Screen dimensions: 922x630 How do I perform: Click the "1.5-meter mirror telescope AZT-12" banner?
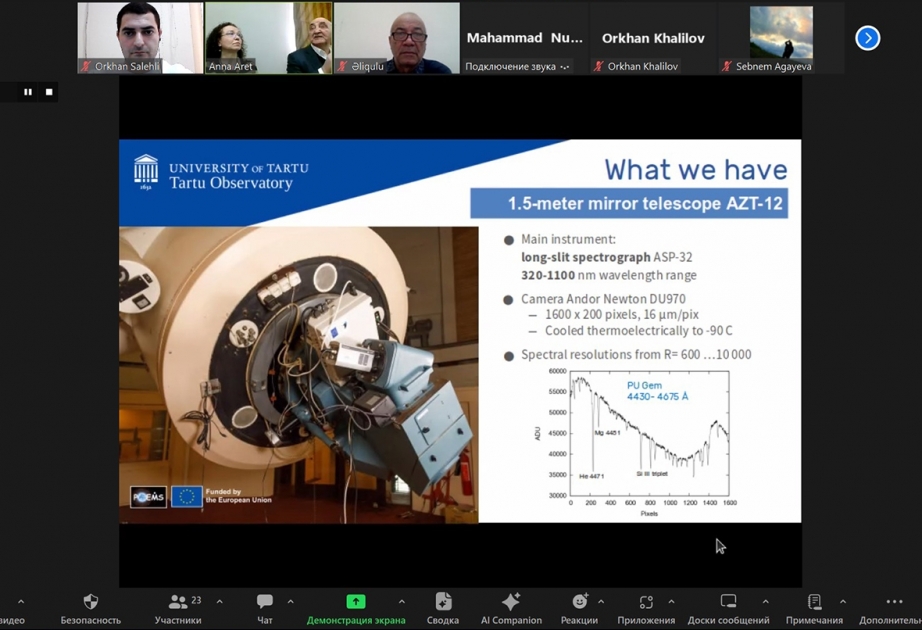tap(629, 204)
